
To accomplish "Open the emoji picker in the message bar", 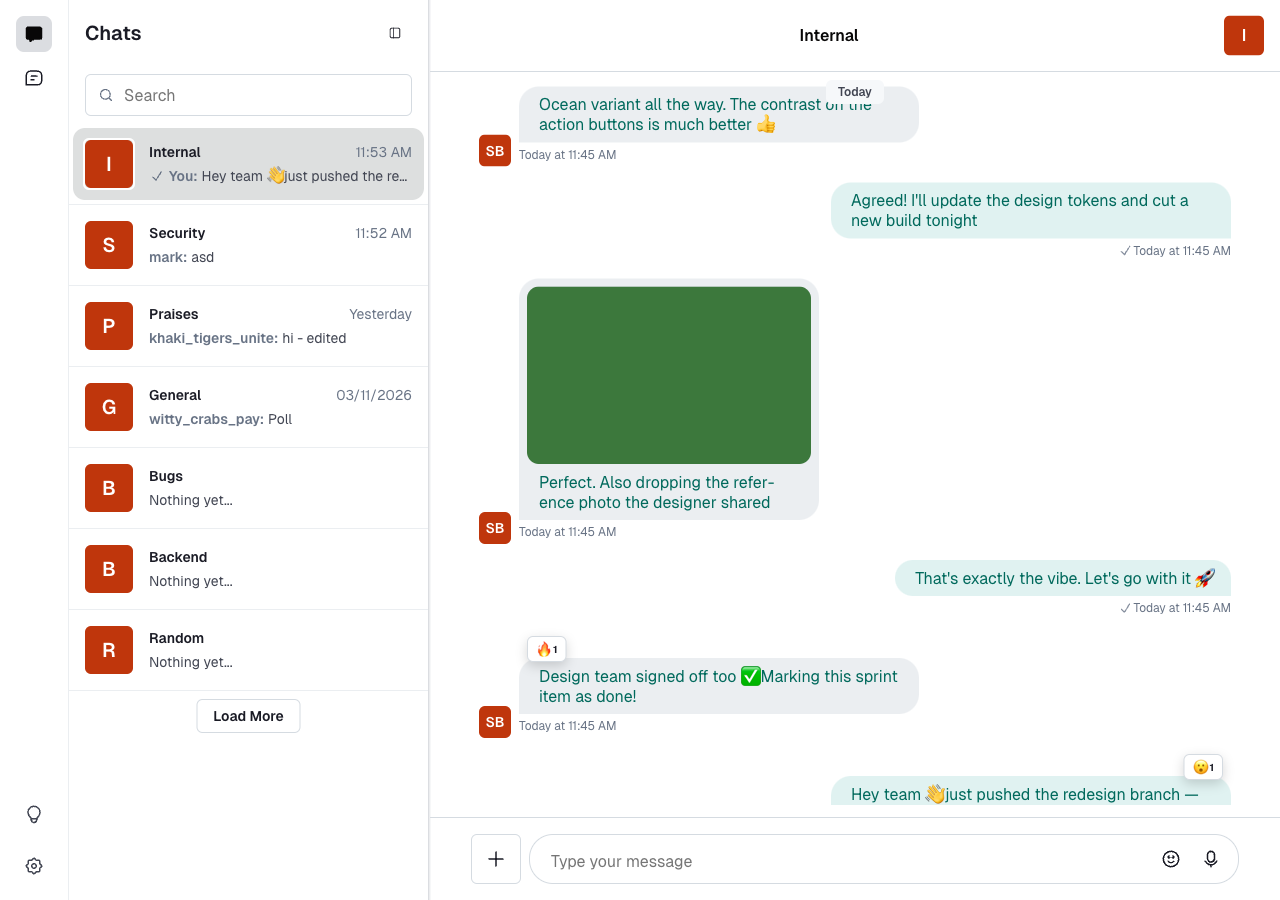I will (x=1170, y=858).
